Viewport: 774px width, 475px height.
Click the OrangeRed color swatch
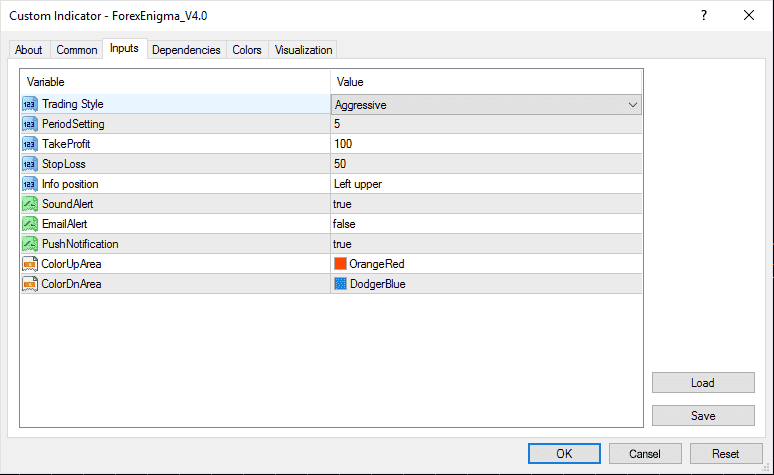click(340, 264)
